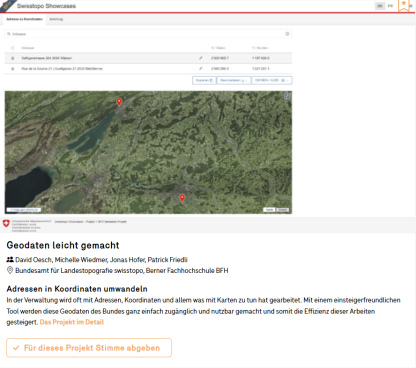
Task: Switch the map to Karte view
Action: tap(269, 210)
